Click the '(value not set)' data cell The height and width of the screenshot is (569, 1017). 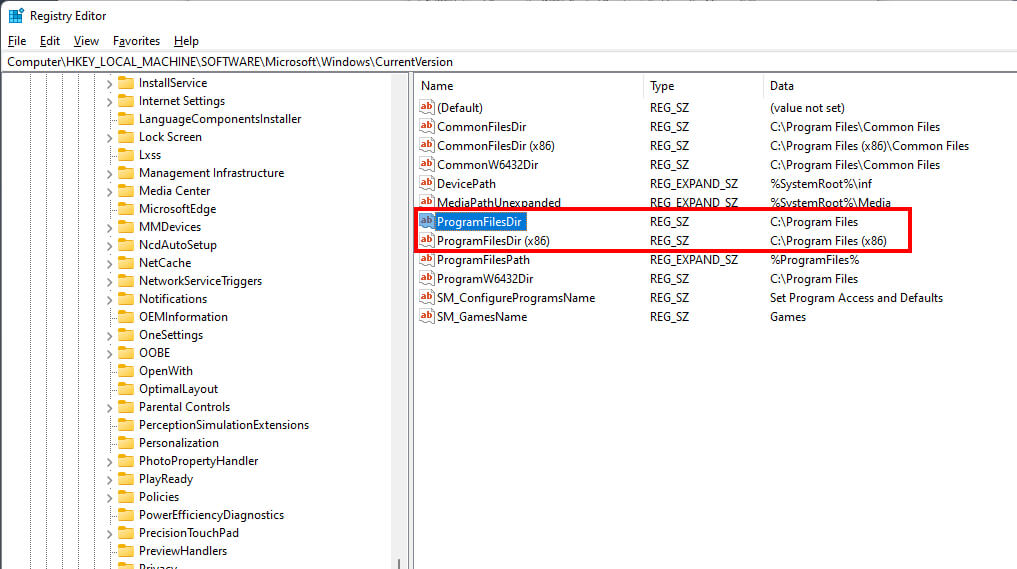tap(808, 108)
